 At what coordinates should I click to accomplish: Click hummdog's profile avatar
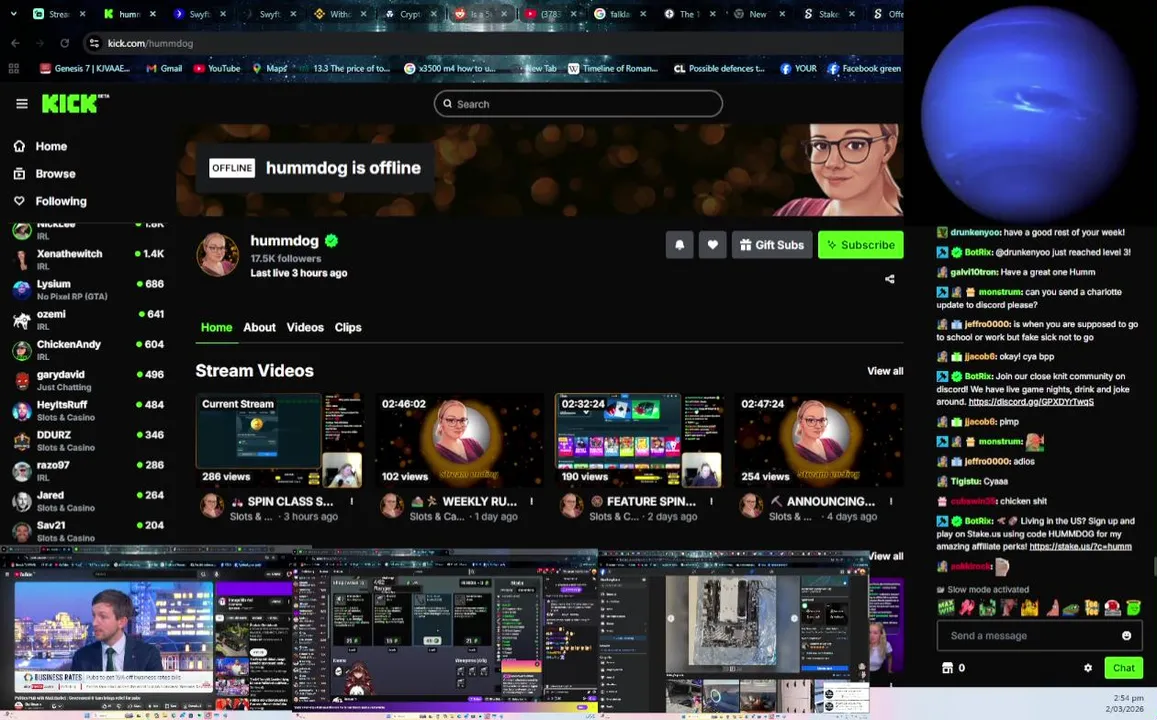tap(217, 254)
